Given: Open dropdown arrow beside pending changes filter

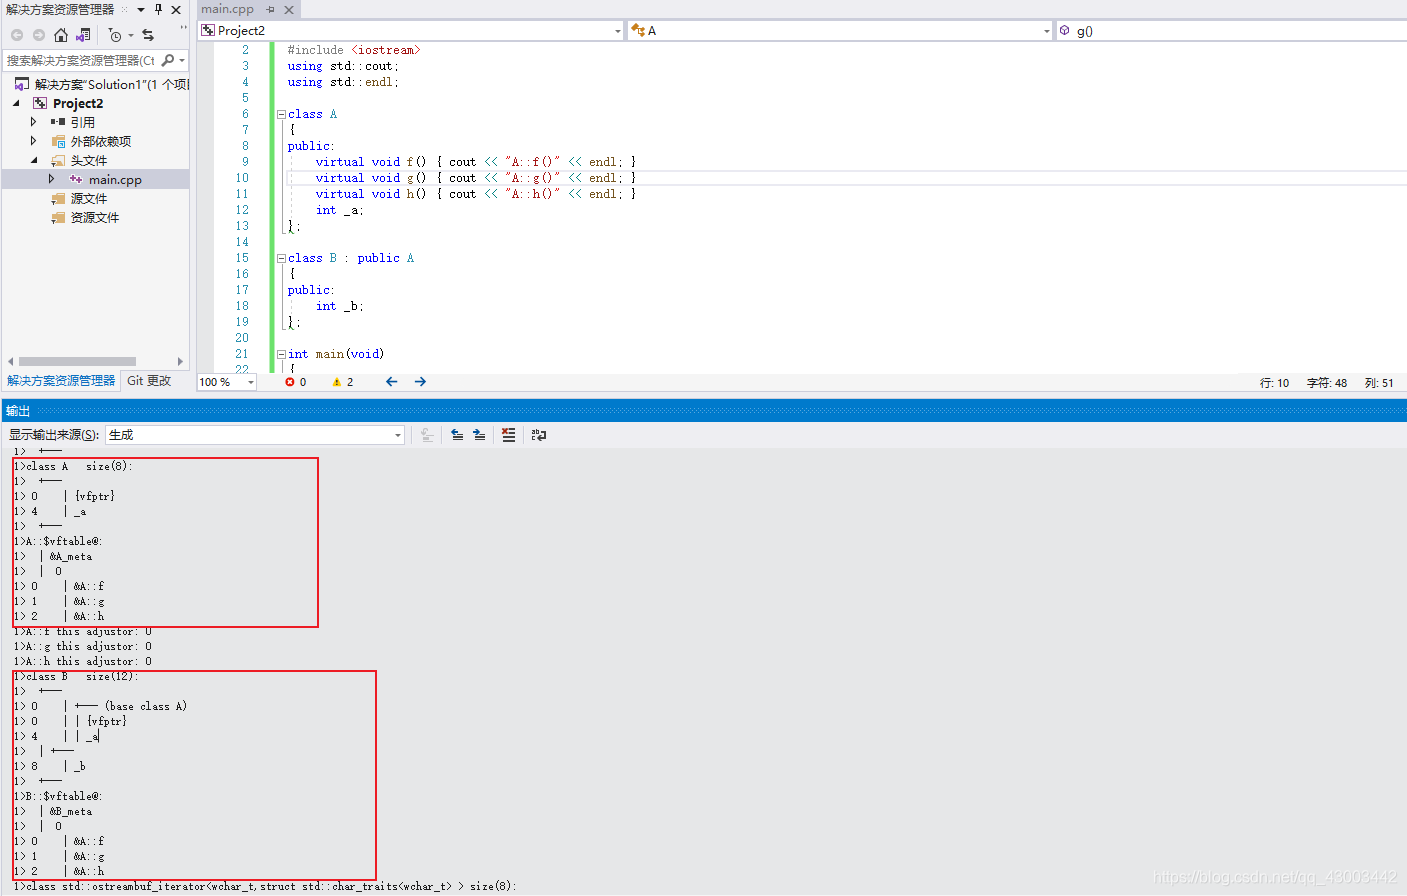Looking at the screenshot, I should coord(131,36).
